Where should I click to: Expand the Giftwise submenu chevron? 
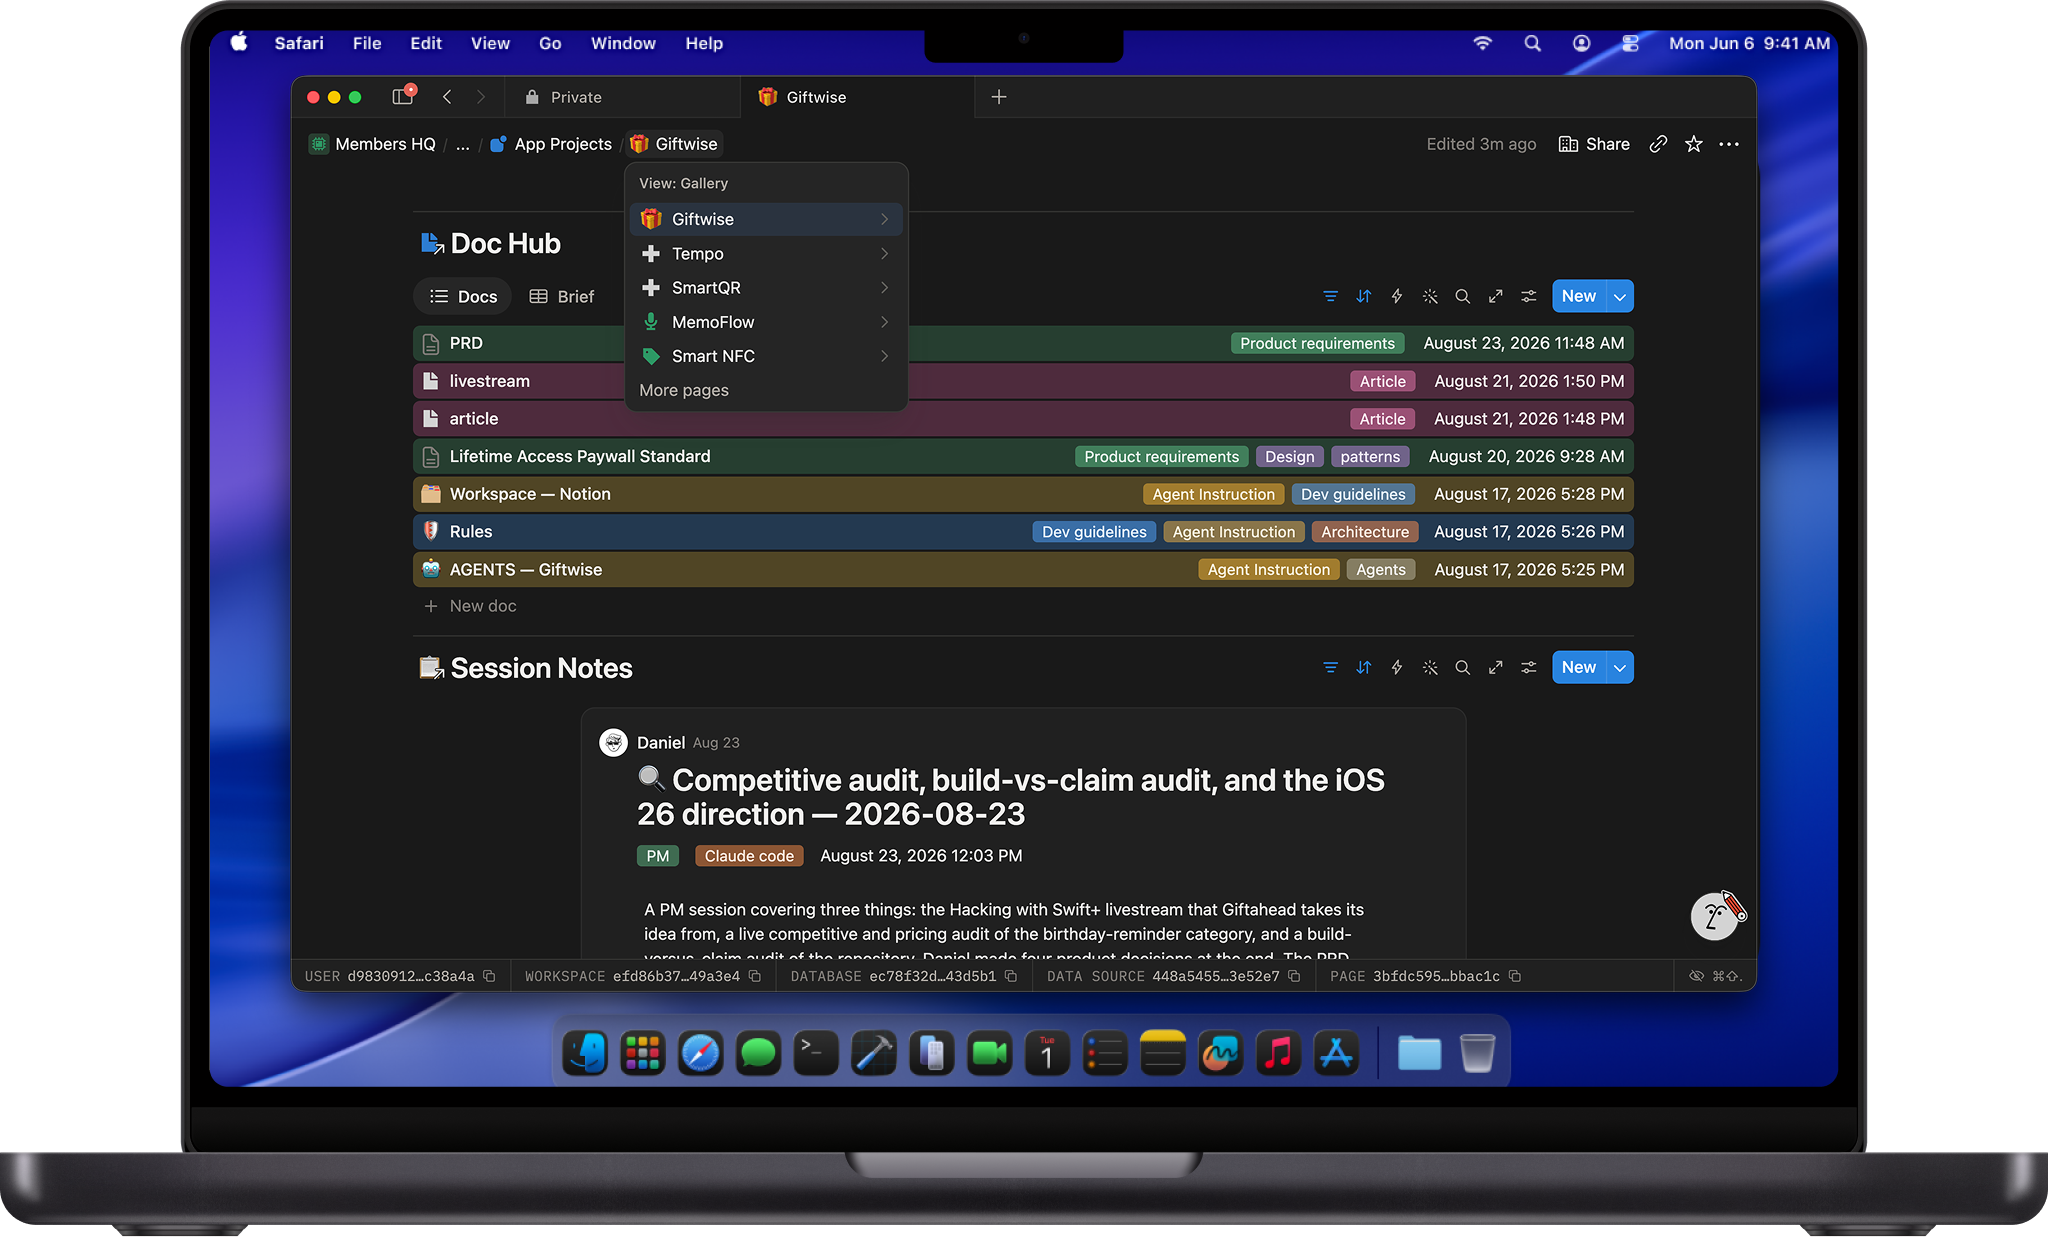pos(884,219)
